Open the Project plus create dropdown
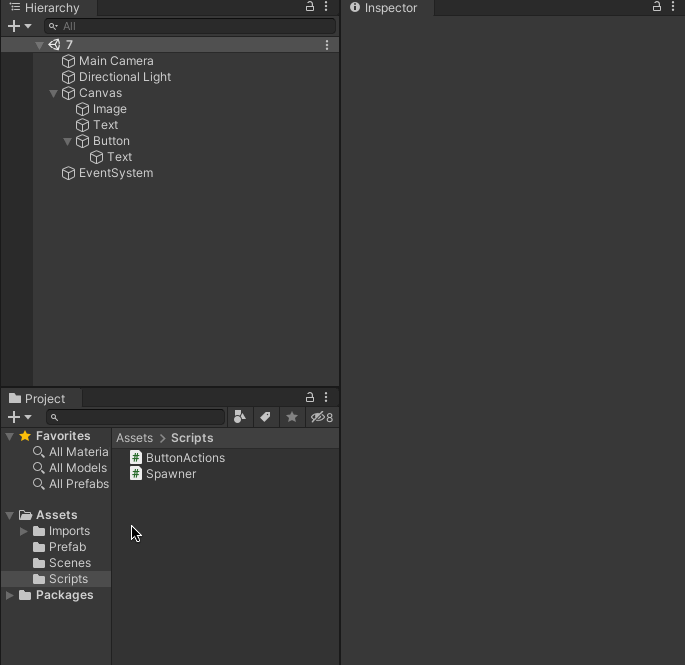This screenshot has width=685, height=665. [x=19, y=417]
